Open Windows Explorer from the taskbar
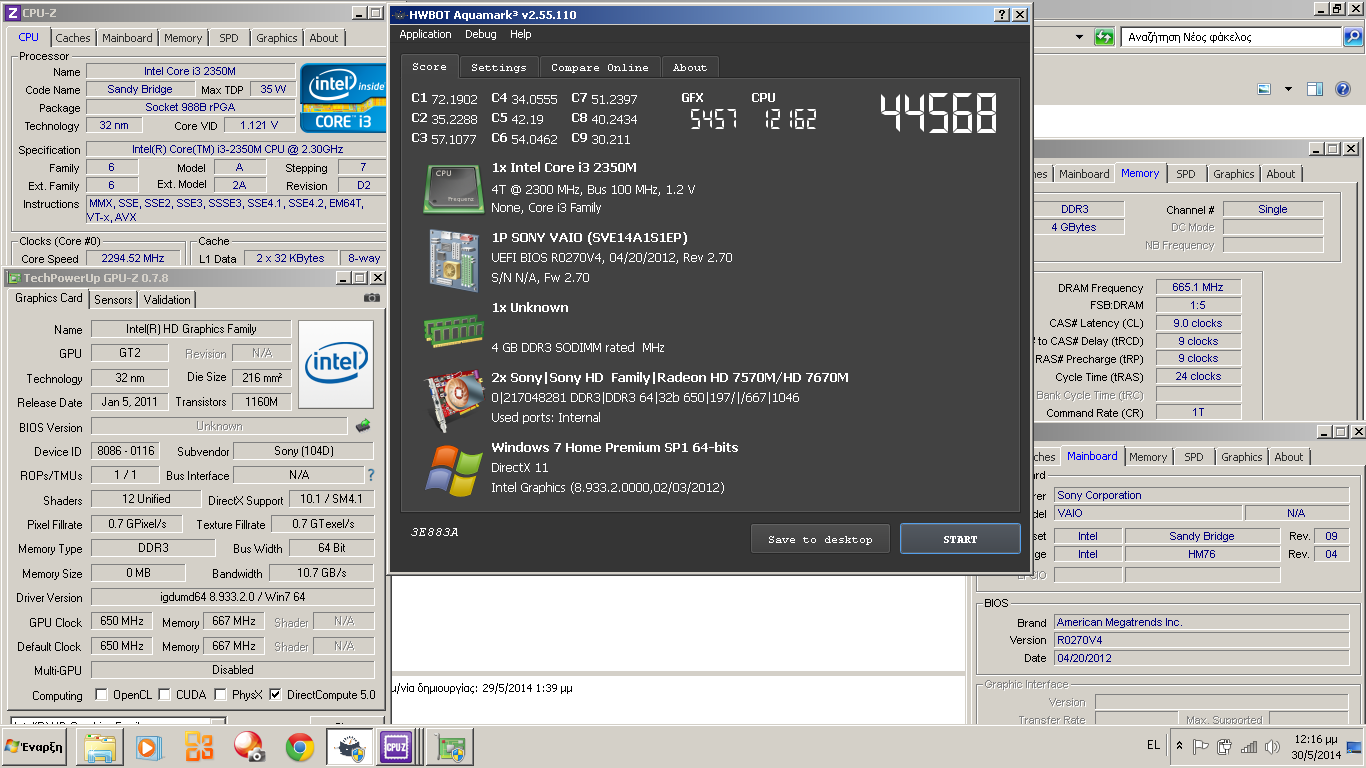This screenshot has width=1366, height=768. pos(99,747)
